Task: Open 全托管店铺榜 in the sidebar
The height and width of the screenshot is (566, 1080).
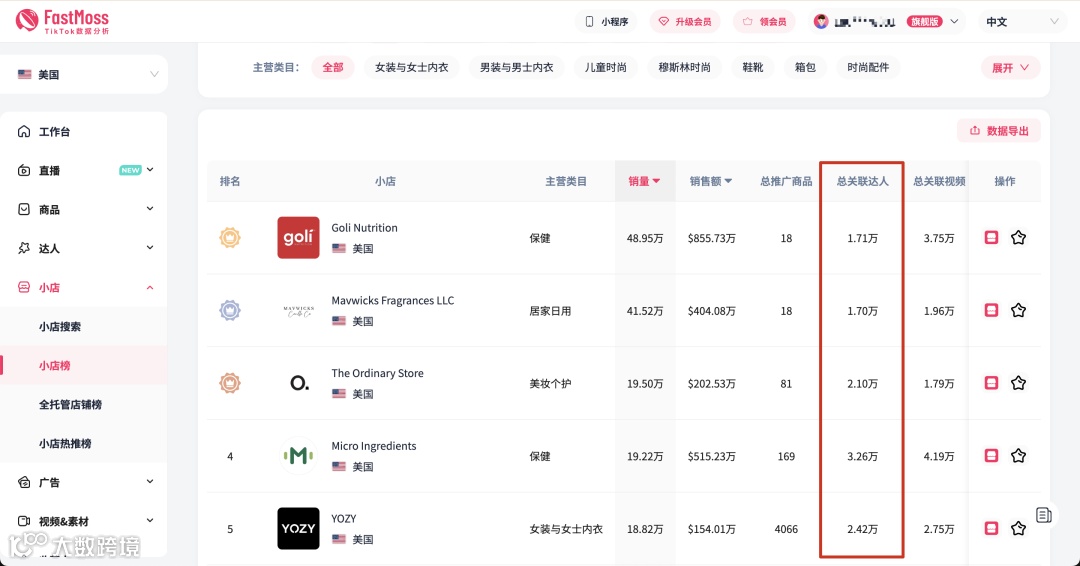Action: [70, 404]
